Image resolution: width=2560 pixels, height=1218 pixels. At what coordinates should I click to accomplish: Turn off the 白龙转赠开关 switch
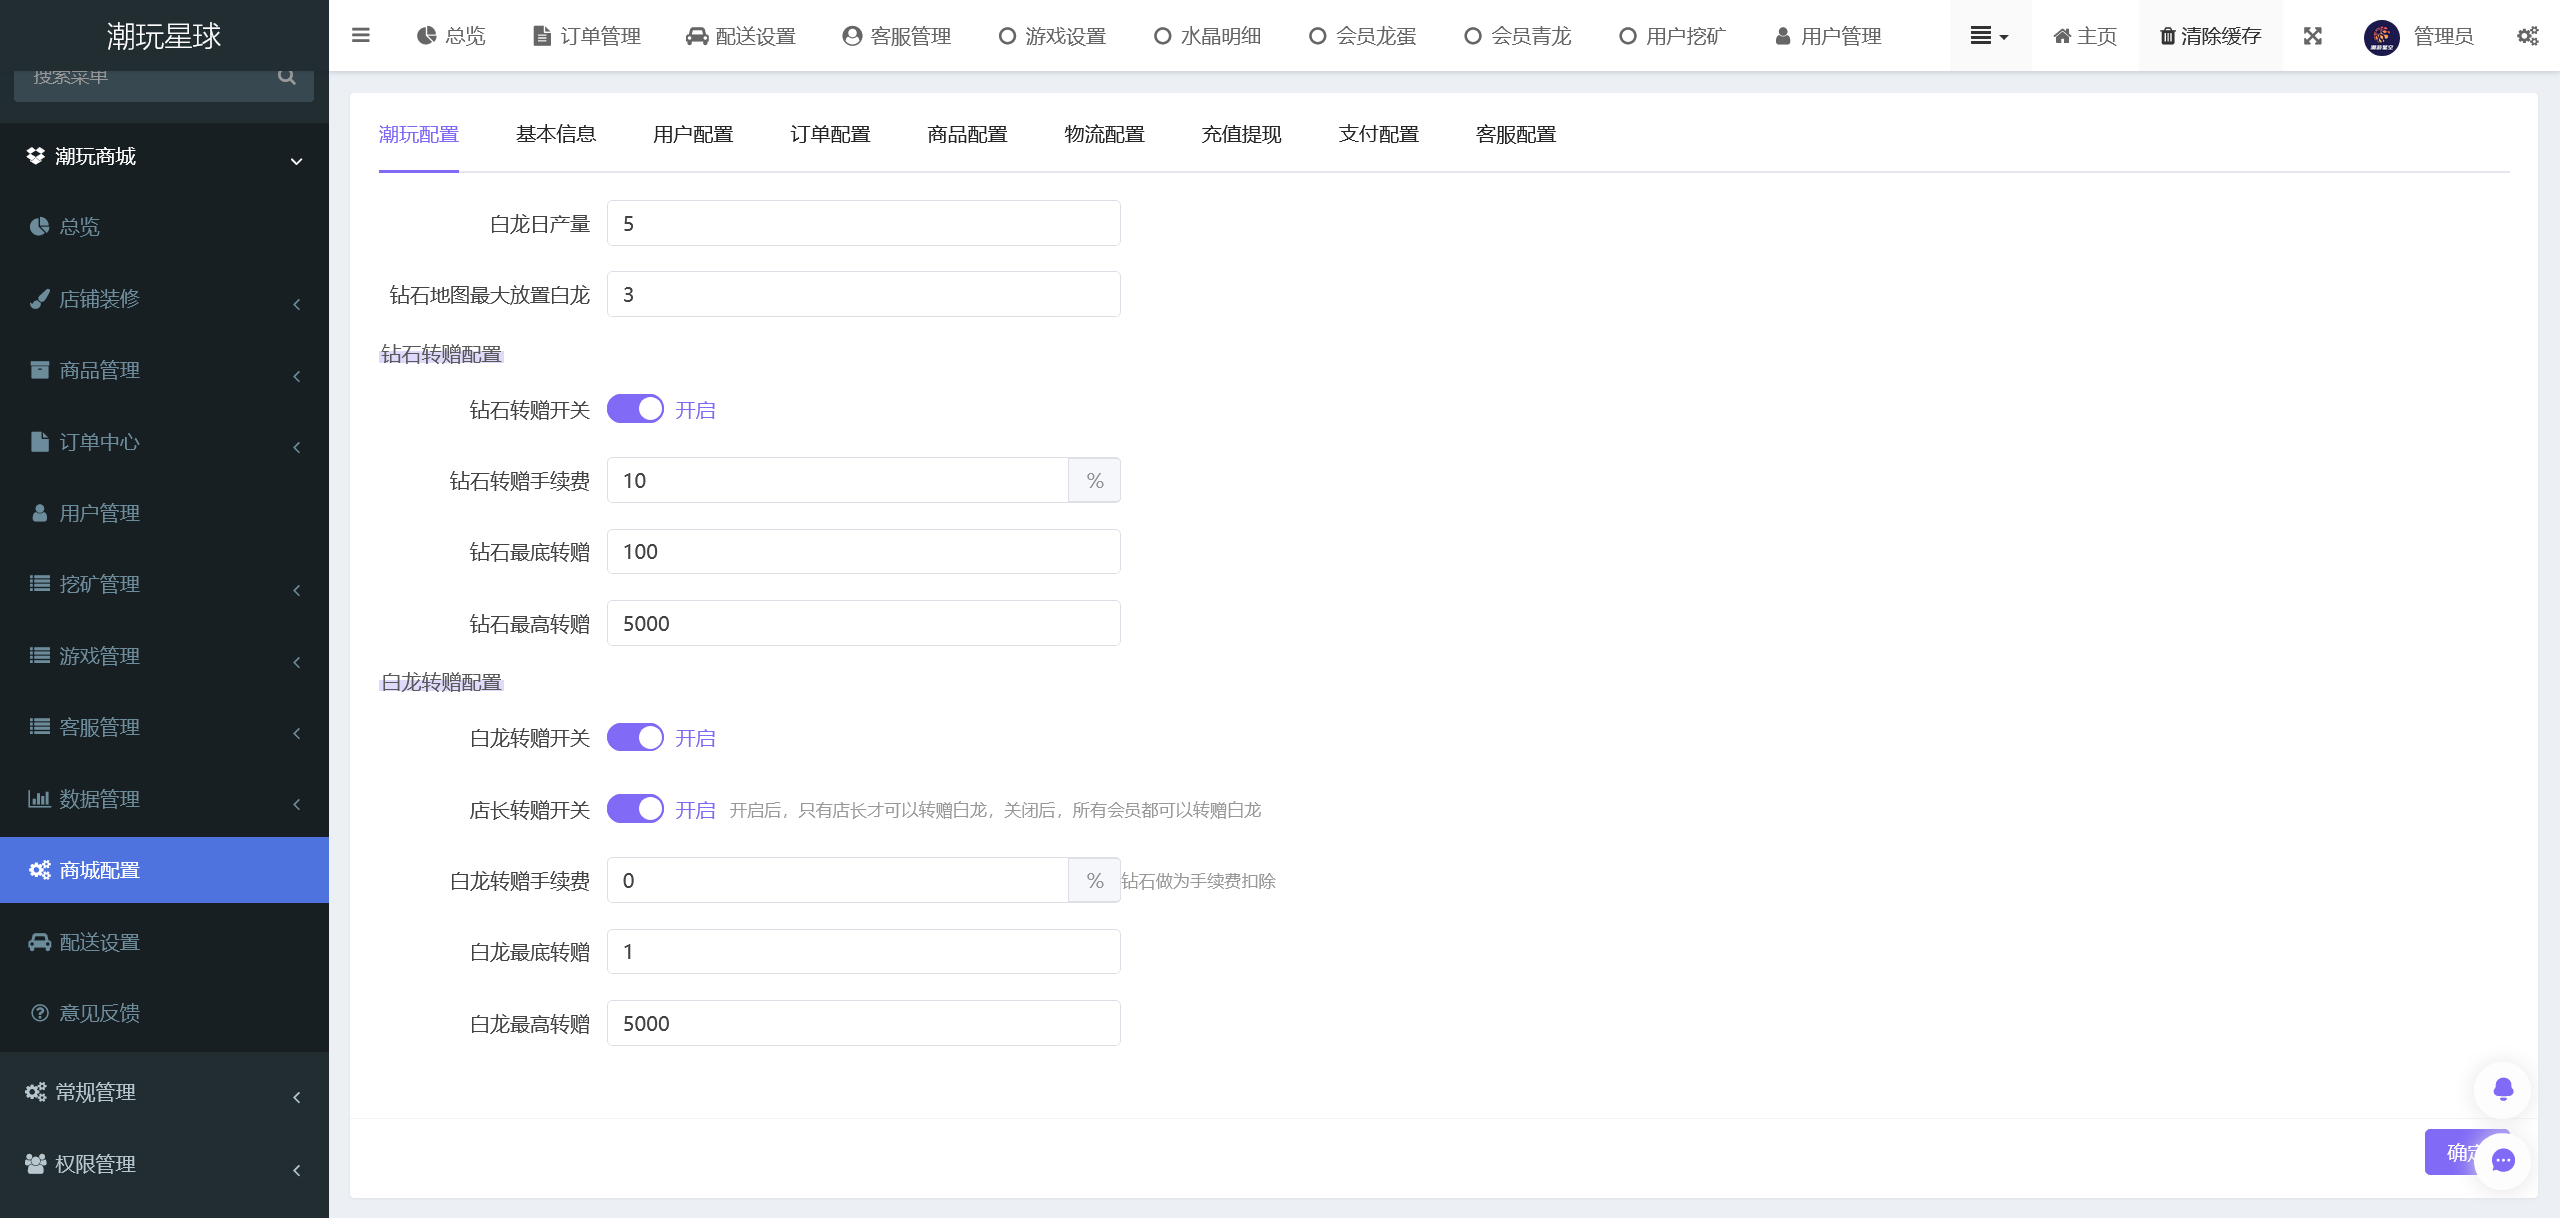[635, 737]
